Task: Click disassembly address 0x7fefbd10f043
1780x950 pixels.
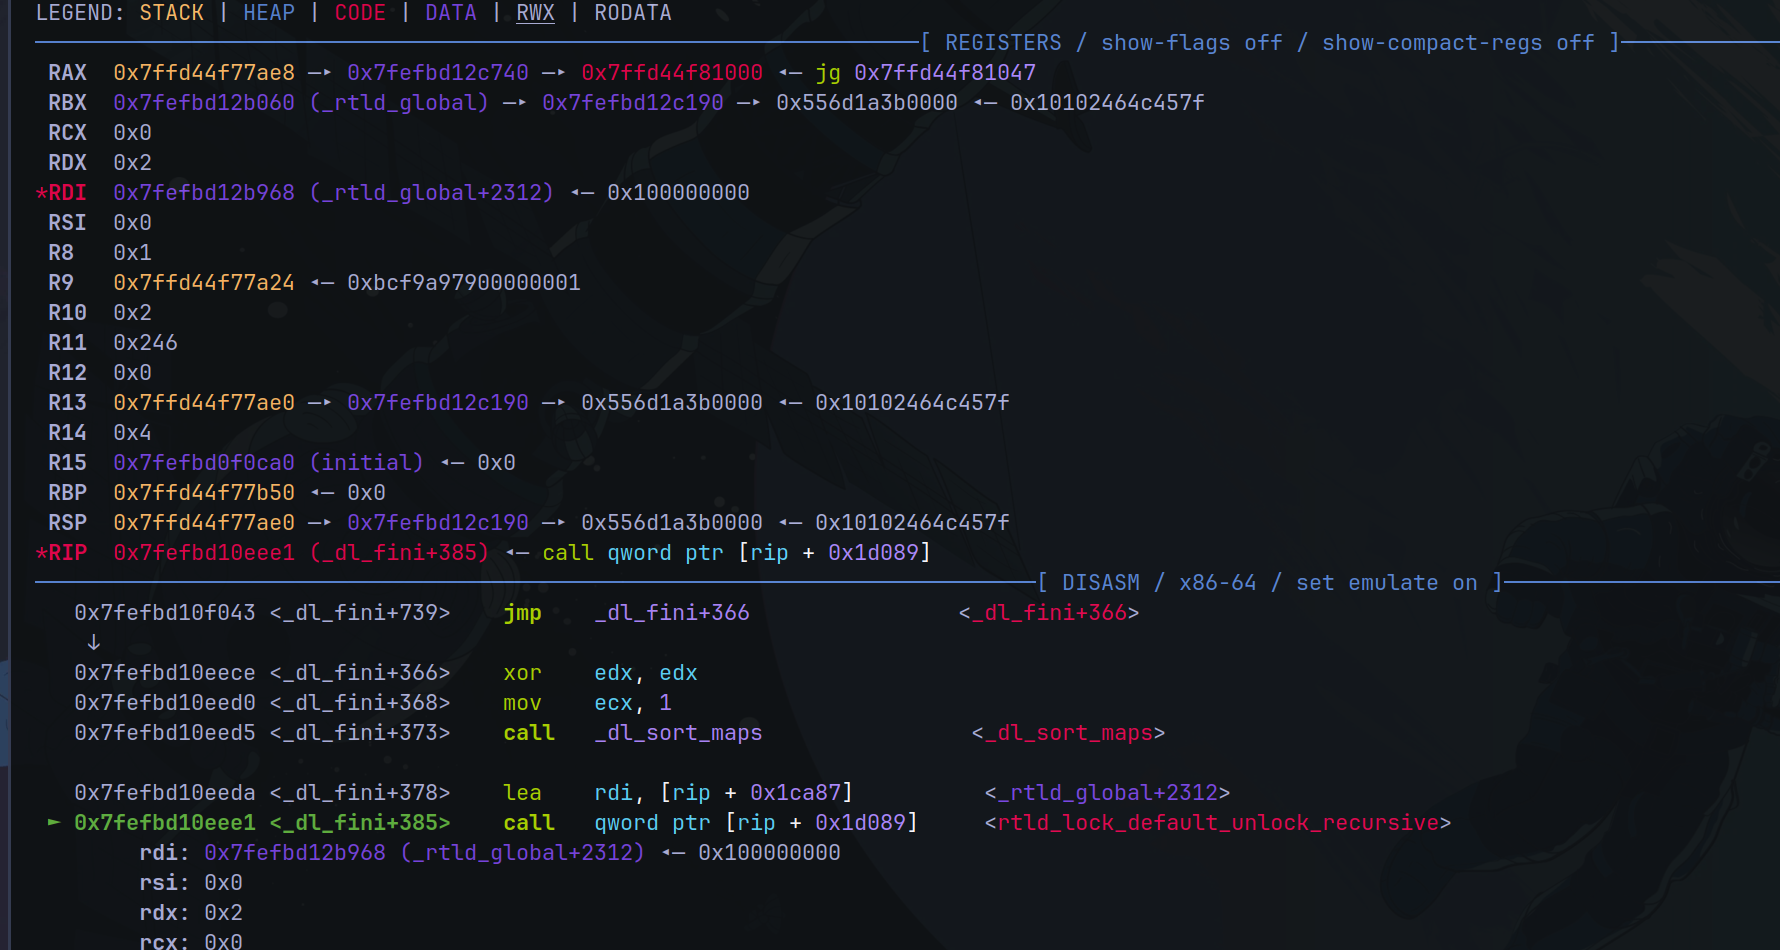Action: (x=165, y=613)
